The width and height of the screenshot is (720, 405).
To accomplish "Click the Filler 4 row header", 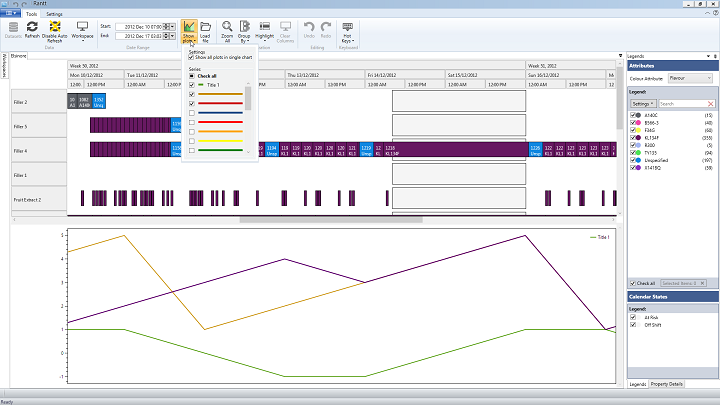I will point(33,149).
